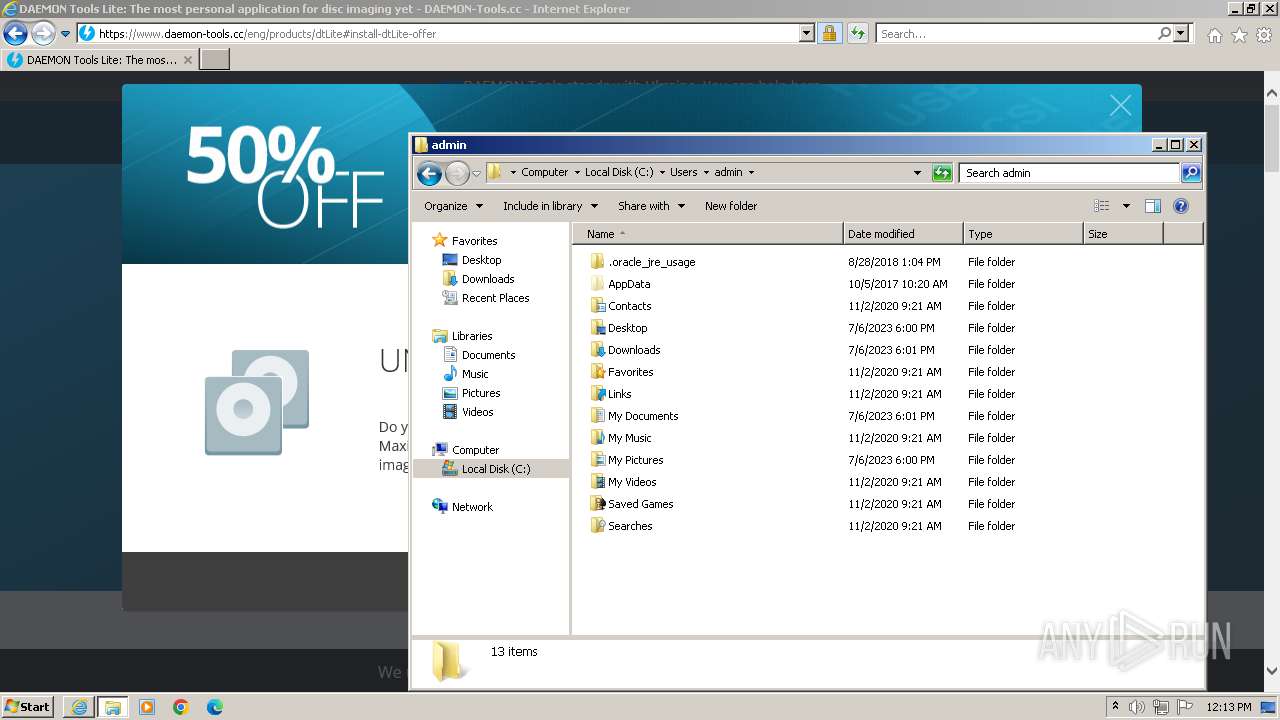1280x720 pixels.
Task: Click the Internet Explorer back button
Action: tap(15, 34)
